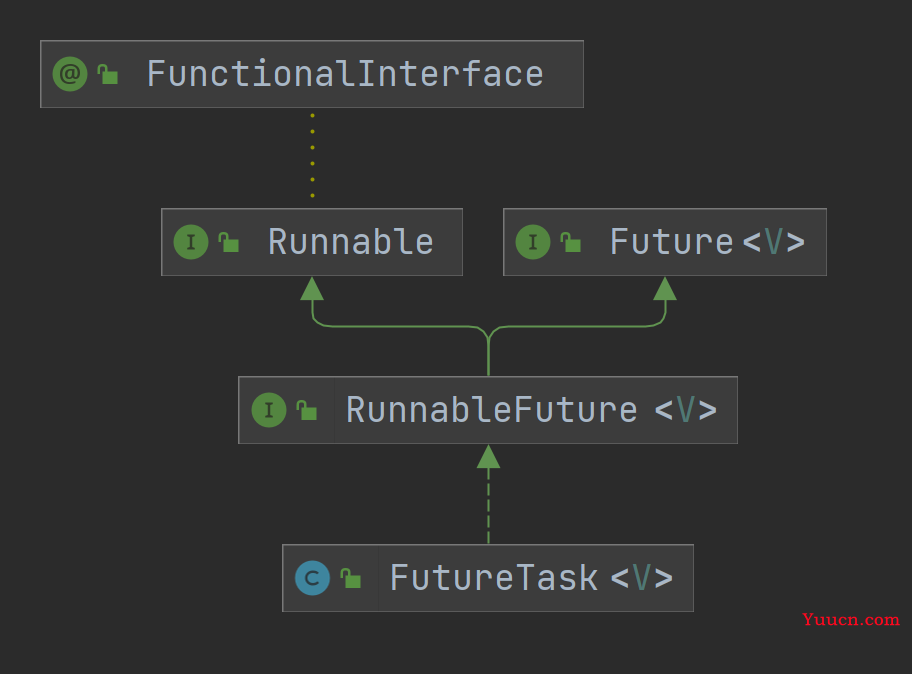Select the FunctionalInterface node label
The image size is (912, 674).
(x=345, y=74)
